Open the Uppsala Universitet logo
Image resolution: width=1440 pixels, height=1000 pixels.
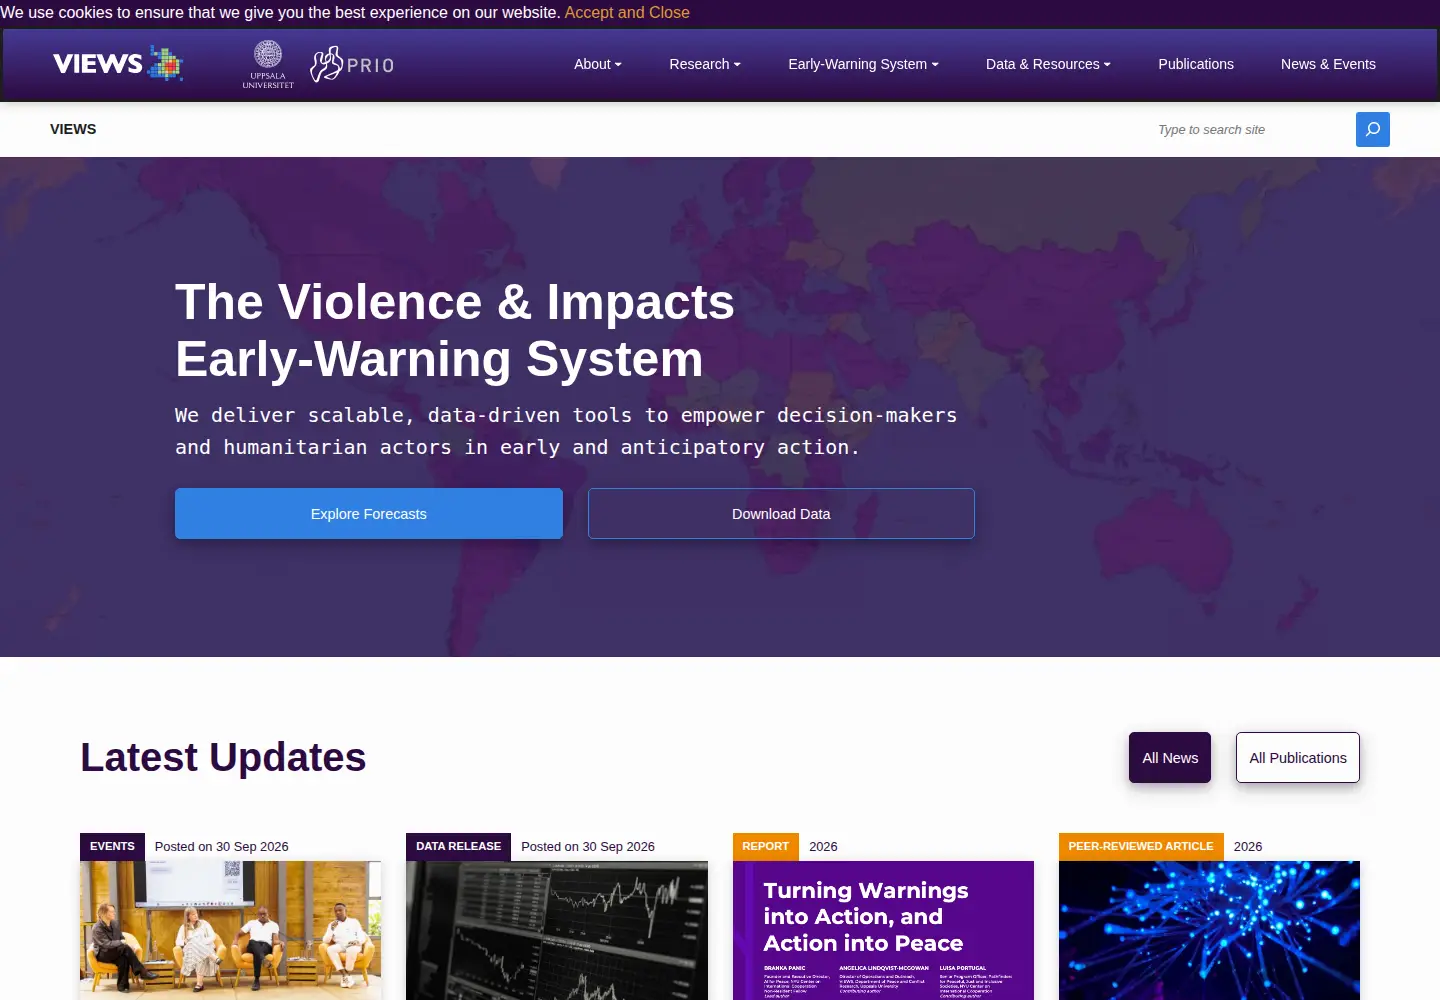tap(268, 65)
